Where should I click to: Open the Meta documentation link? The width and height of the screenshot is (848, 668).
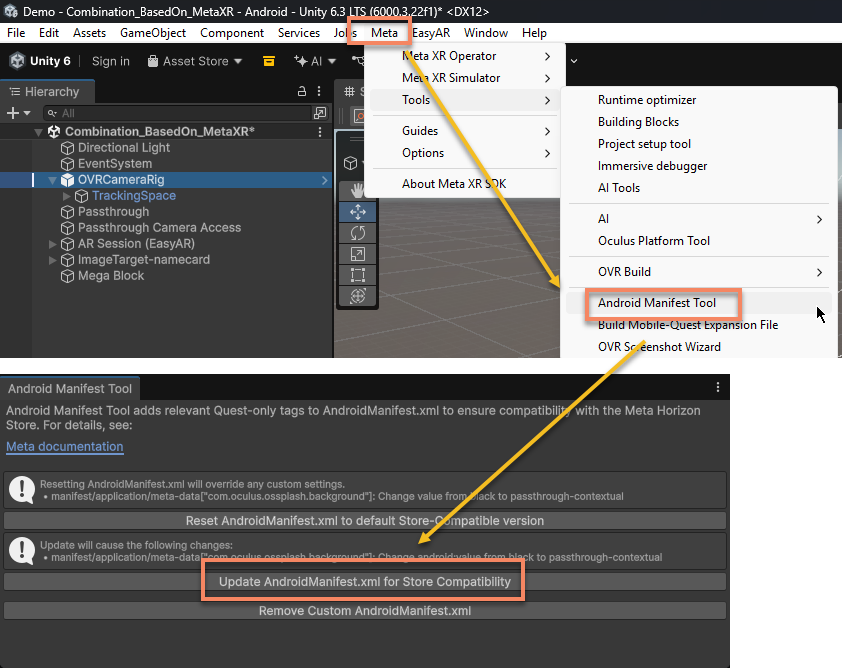coord(65,447)
